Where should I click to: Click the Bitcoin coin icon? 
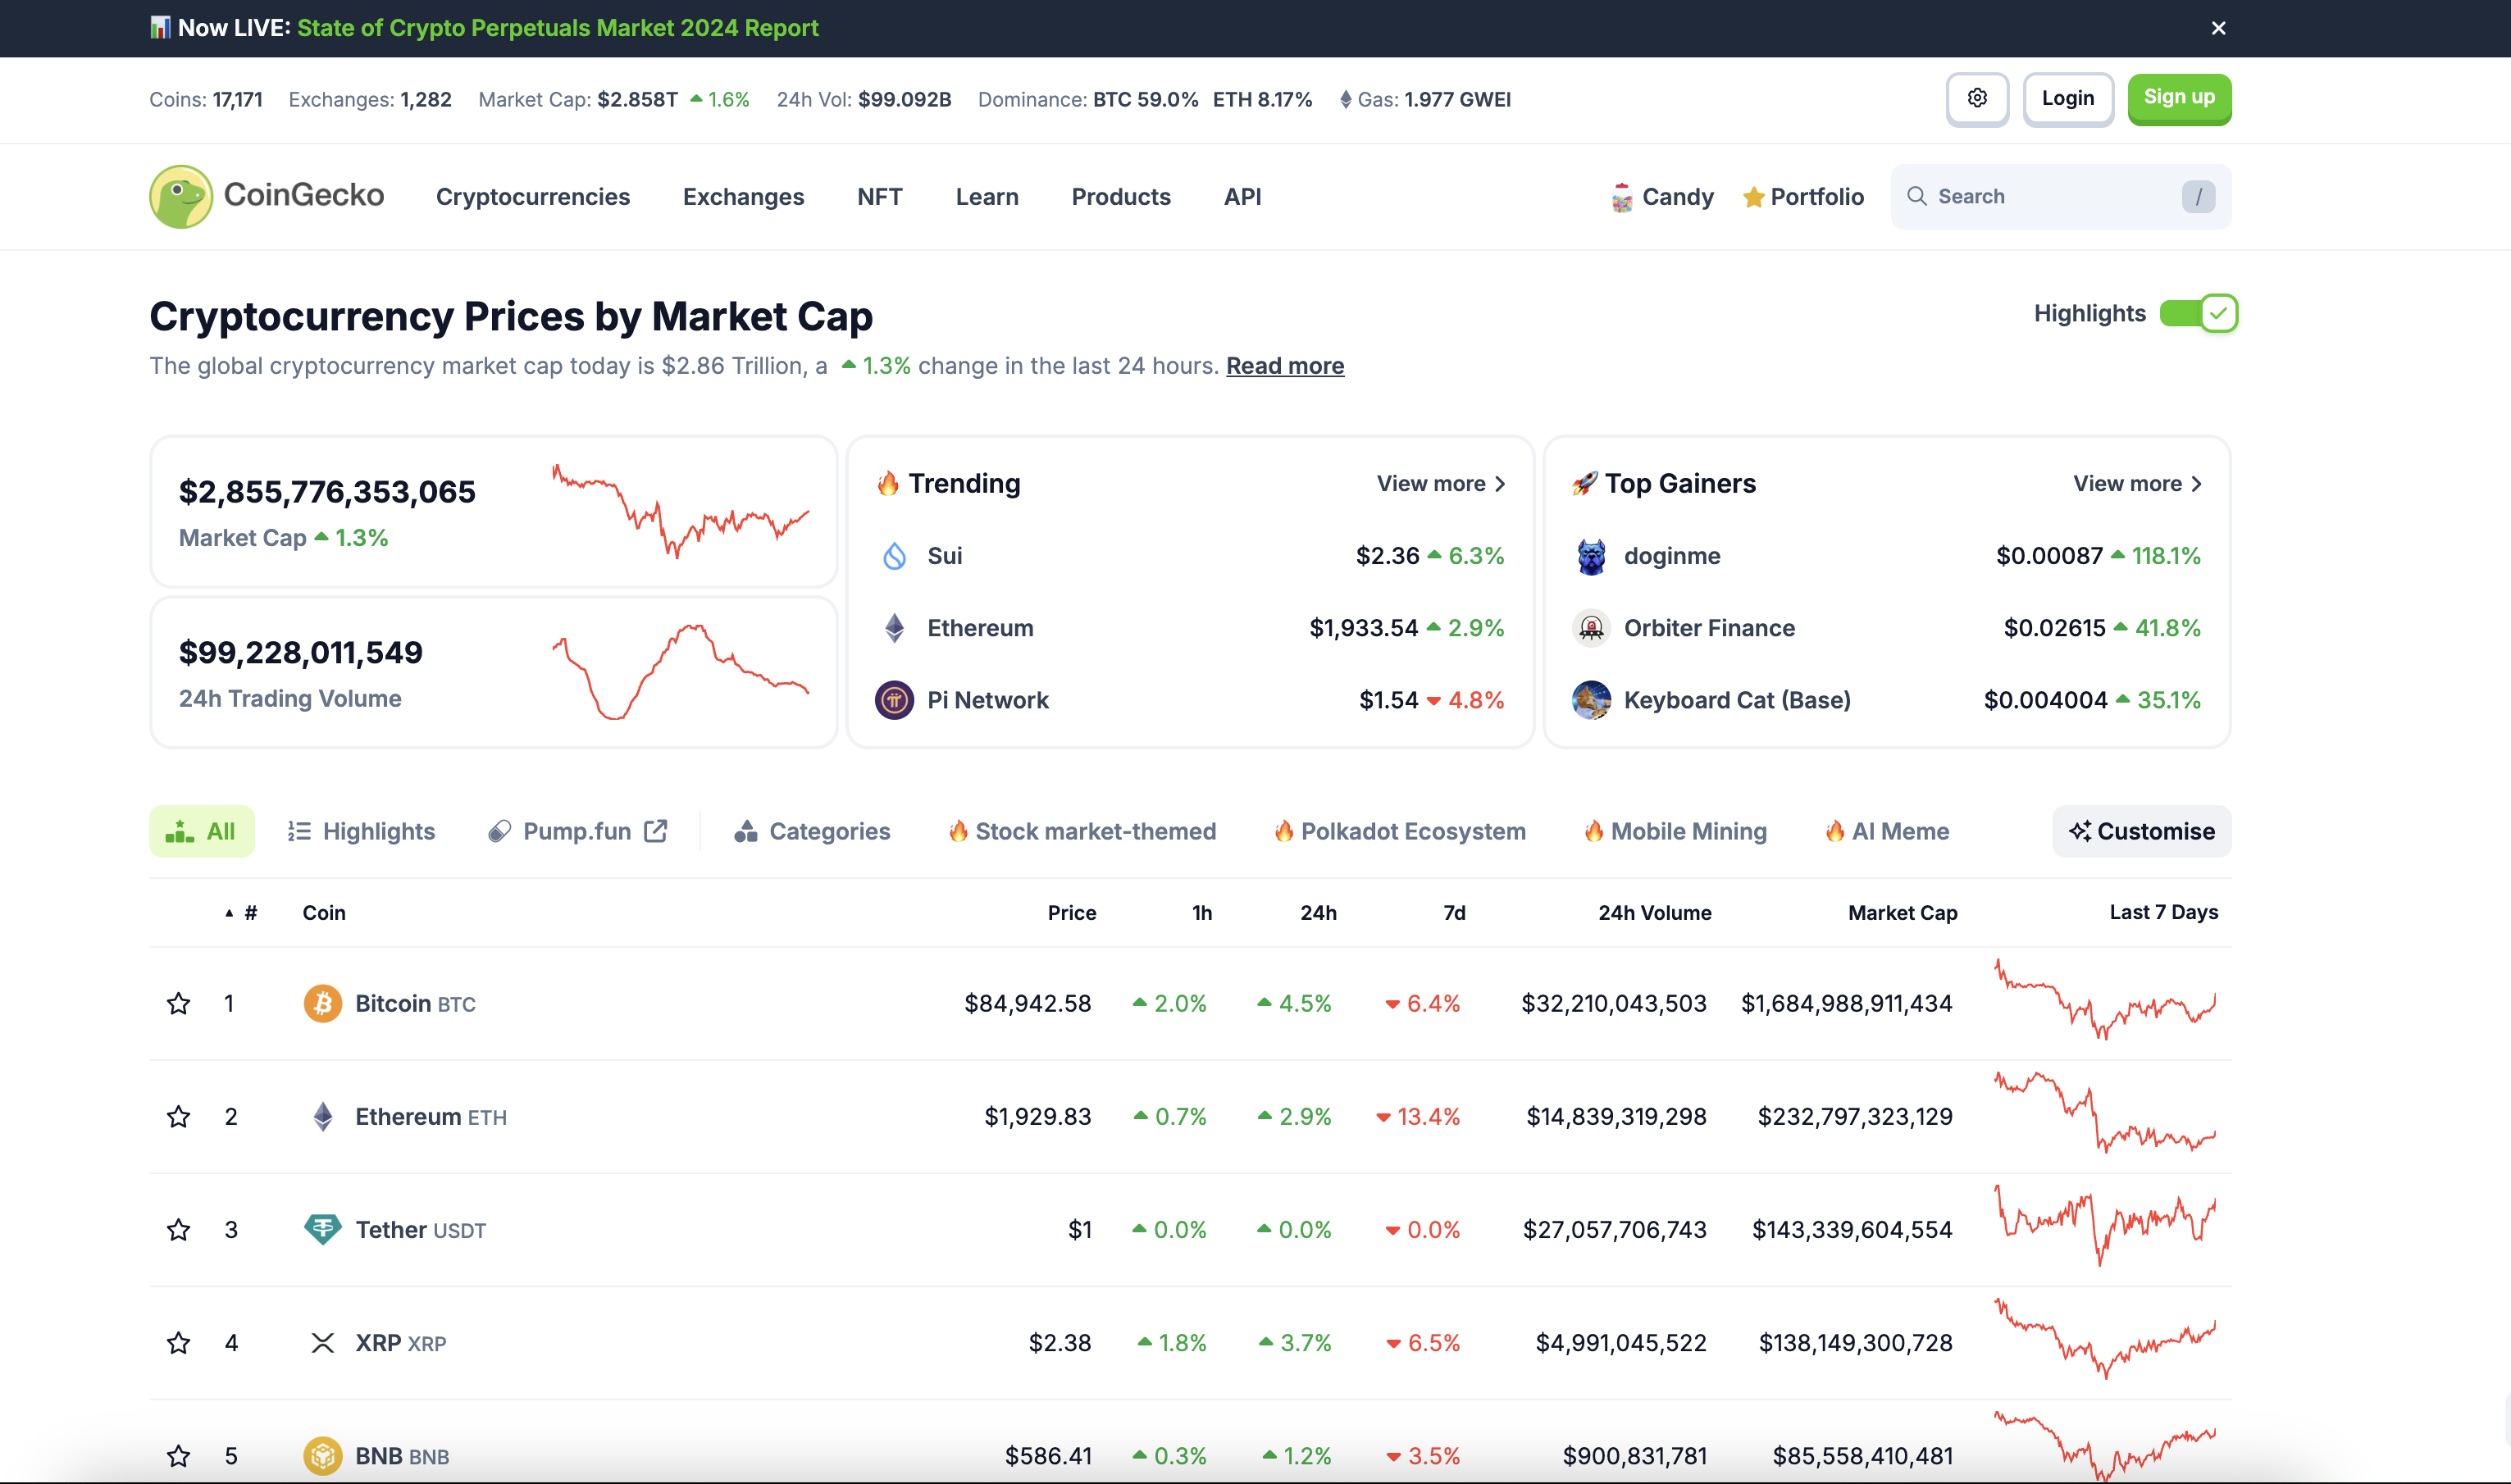pyautogui.click(x=322, y=1003)
